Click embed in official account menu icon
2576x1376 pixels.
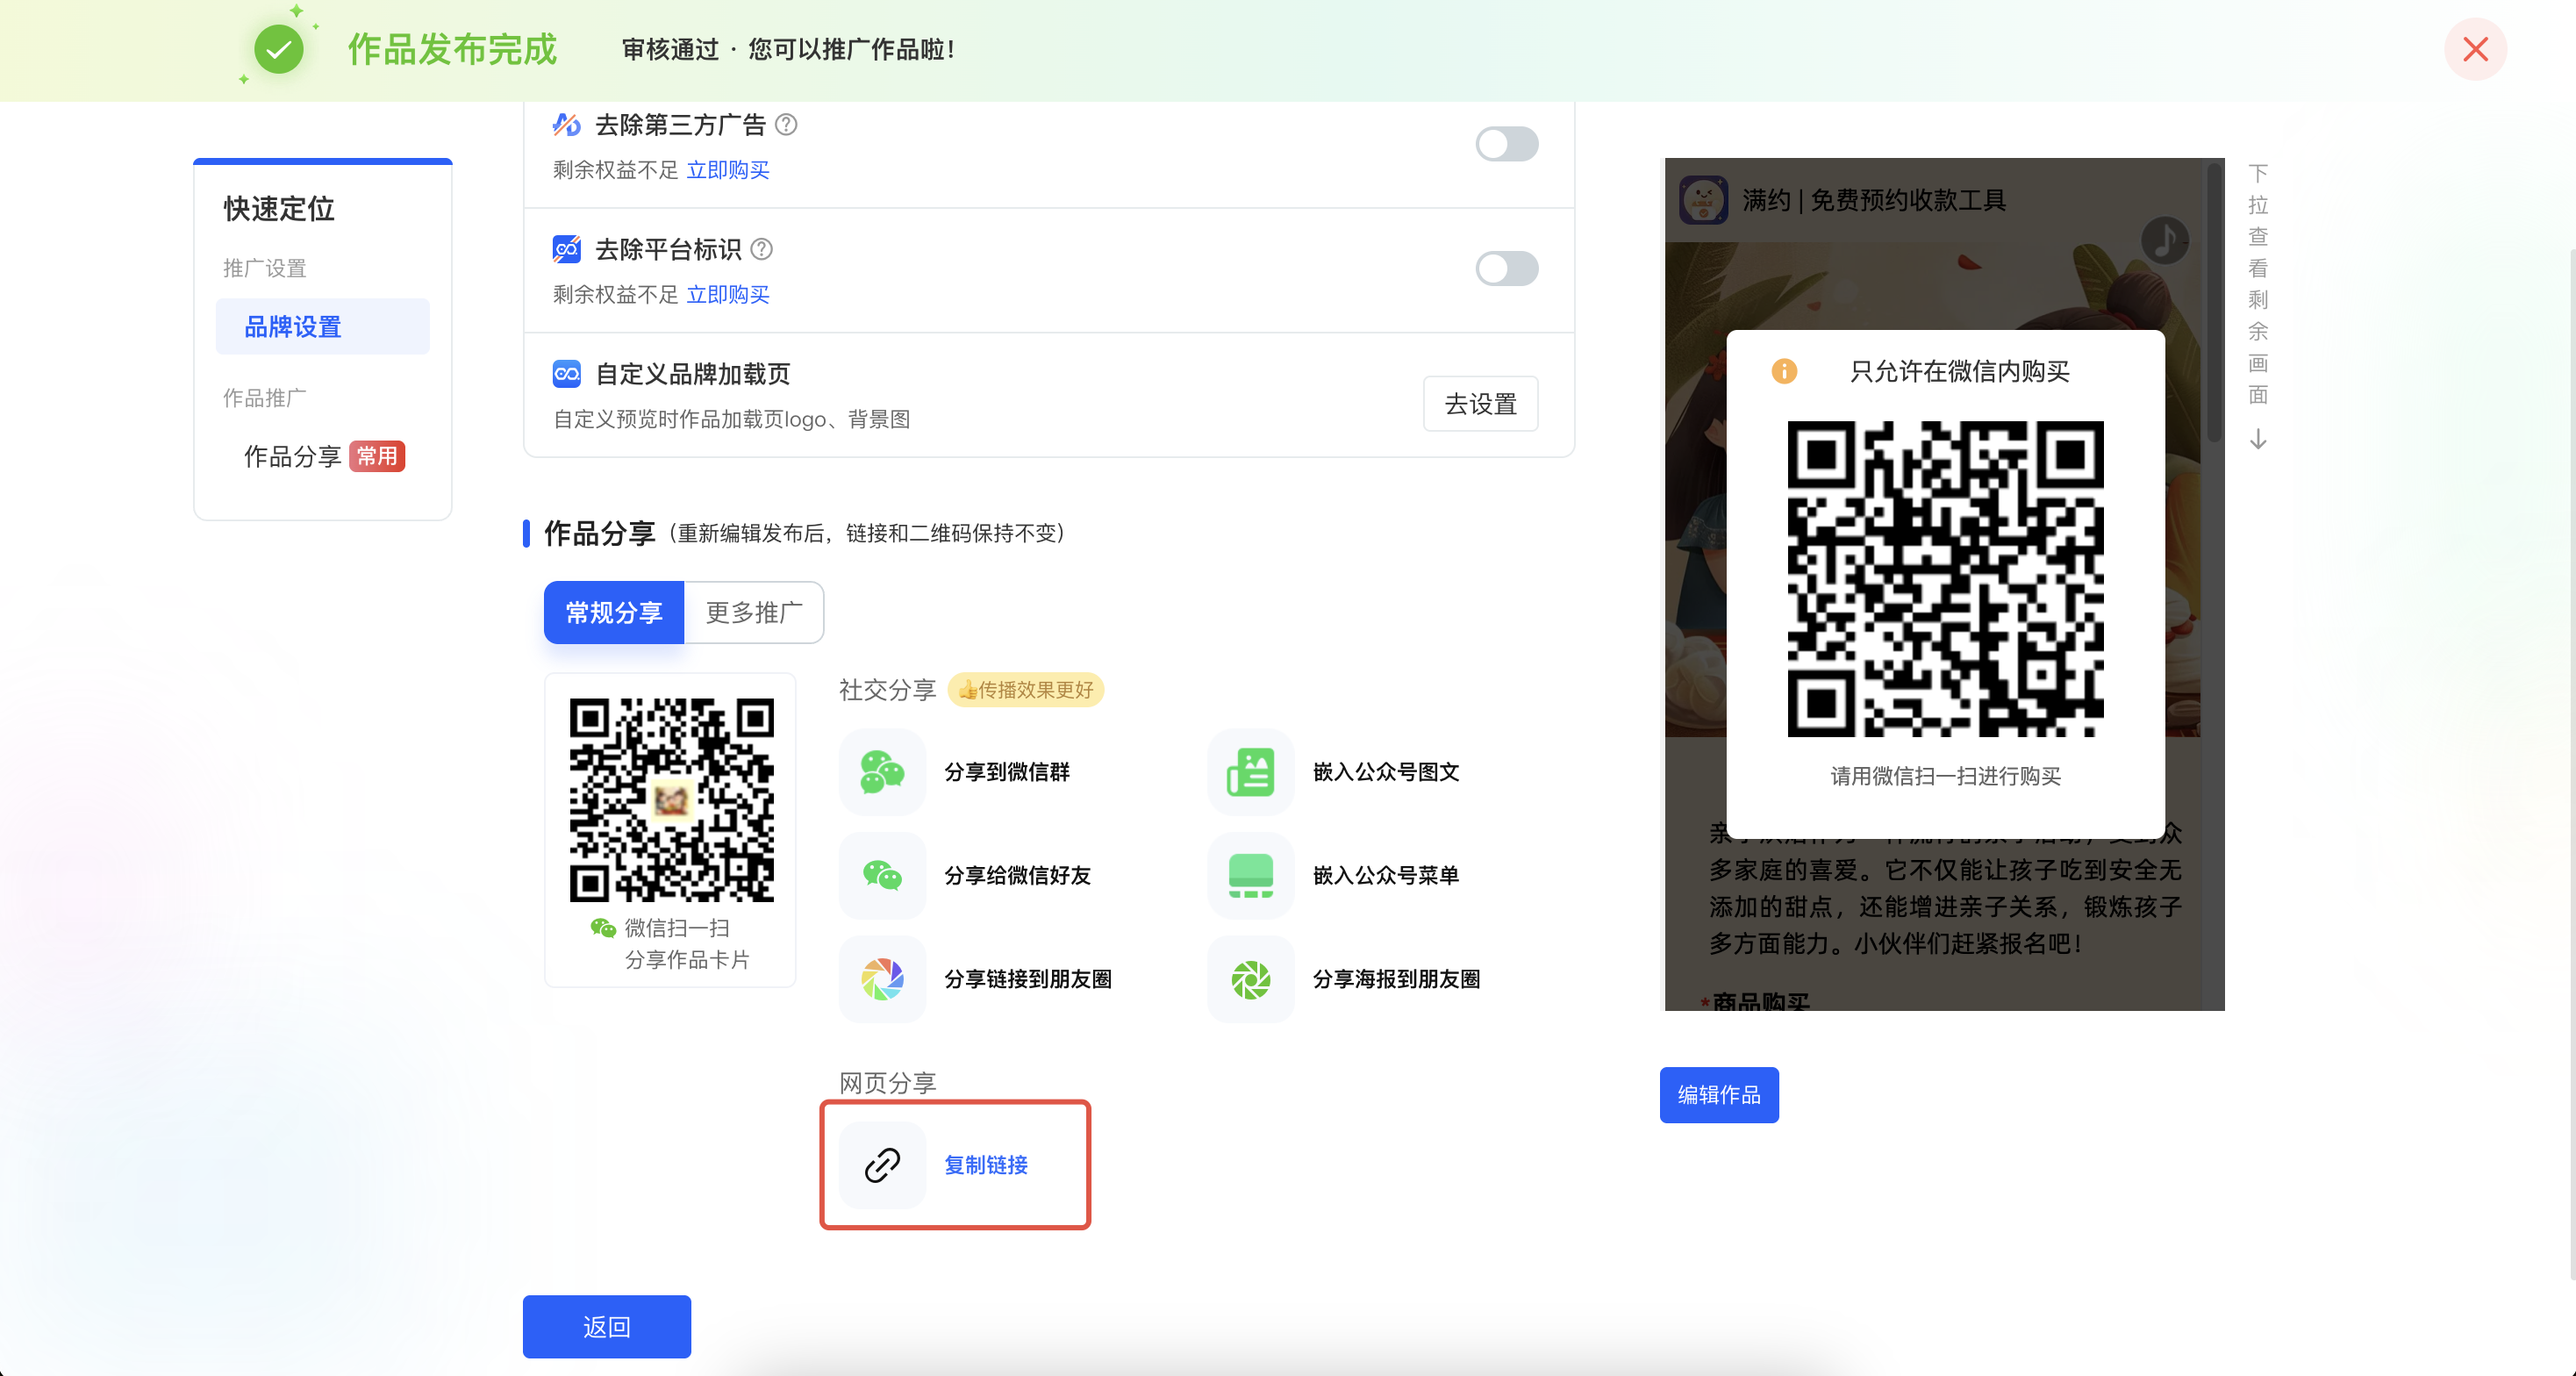tap(1250, 876)
